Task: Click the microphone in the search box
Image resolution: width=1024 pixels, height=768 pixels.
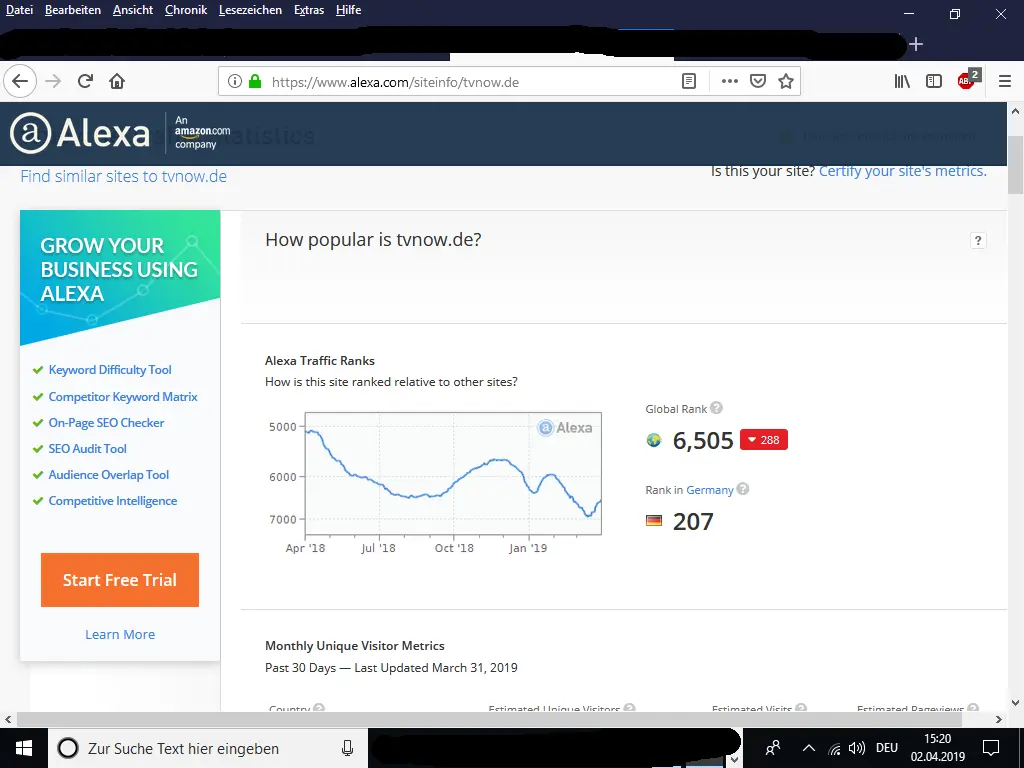Action: [x=347, y=748]
